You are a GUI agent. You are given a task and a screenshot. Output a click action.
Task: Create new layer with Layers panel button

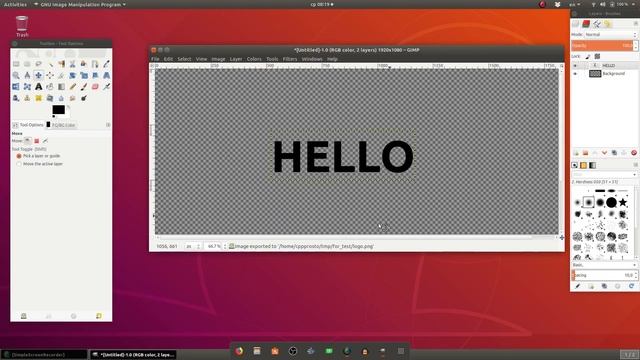coord(576,153)
